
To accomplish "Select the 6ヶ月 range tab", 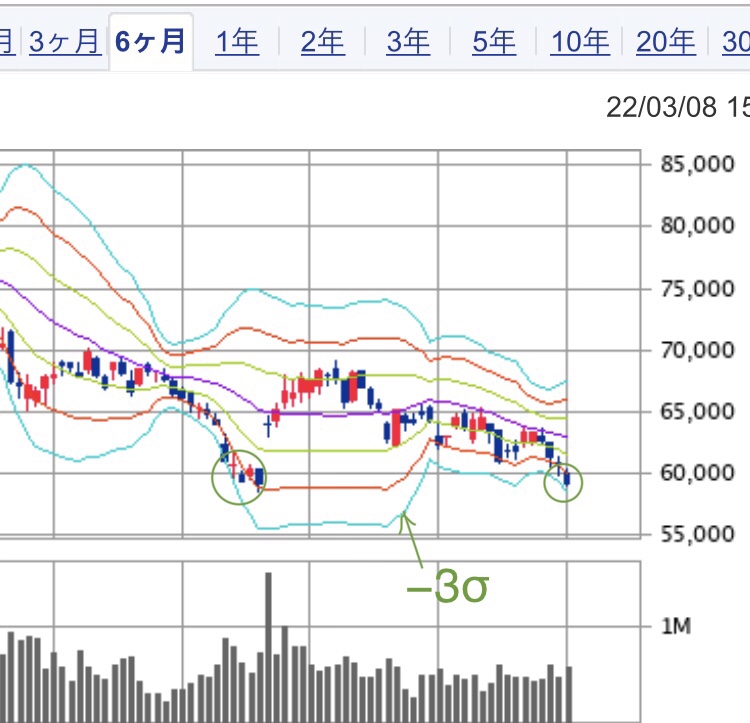I will pyautogui.click(x=151, y=42).
